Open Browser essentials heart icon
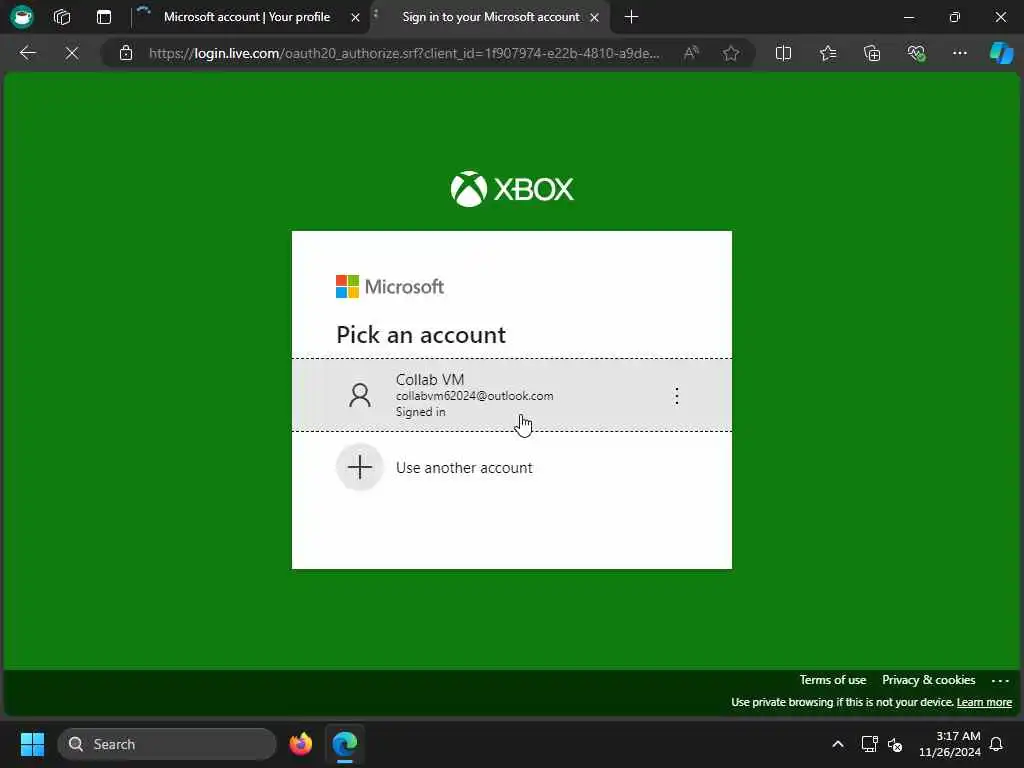 [916, 53]
